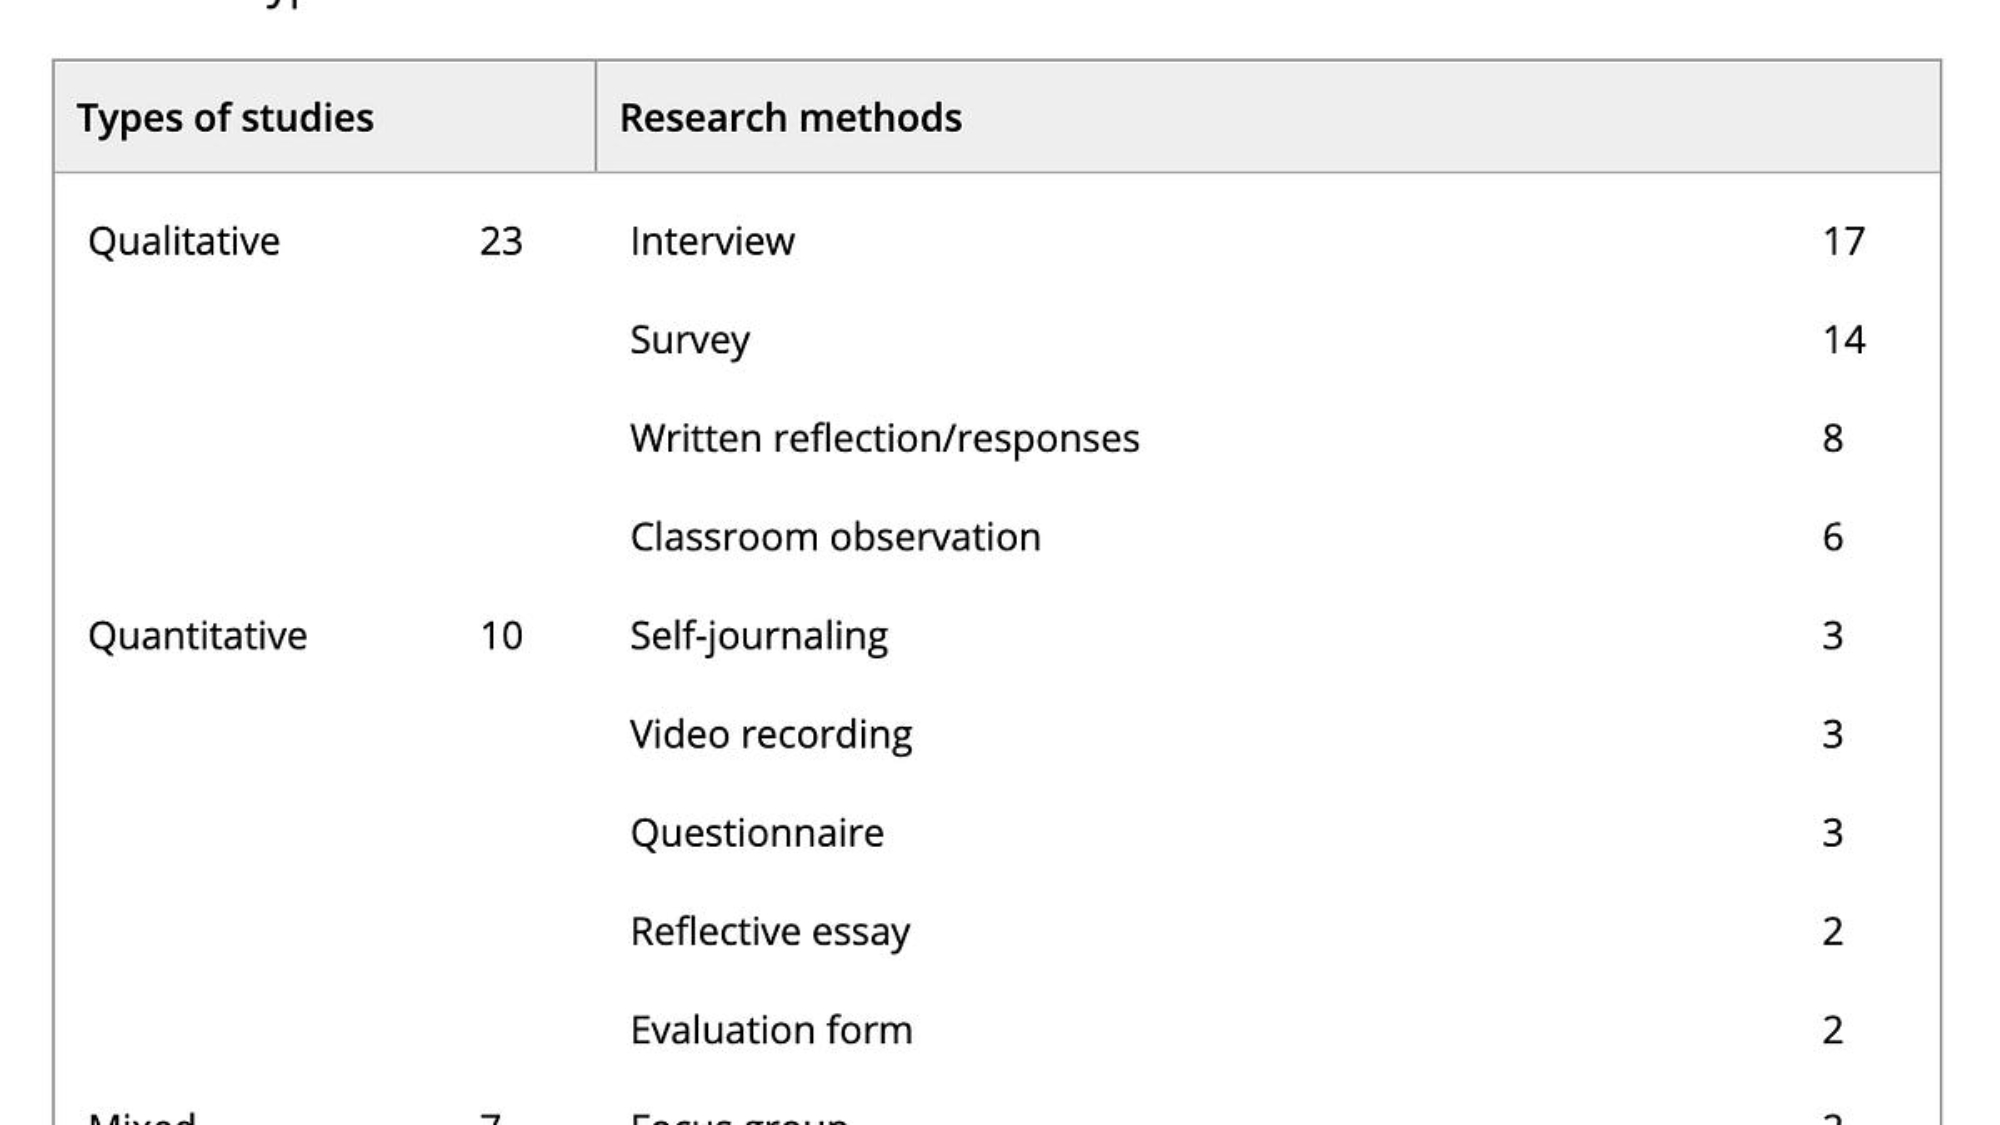The image size is (2000, 1125).
Task: Click the Written reflection/responses entry
Action: click(884, 439)
